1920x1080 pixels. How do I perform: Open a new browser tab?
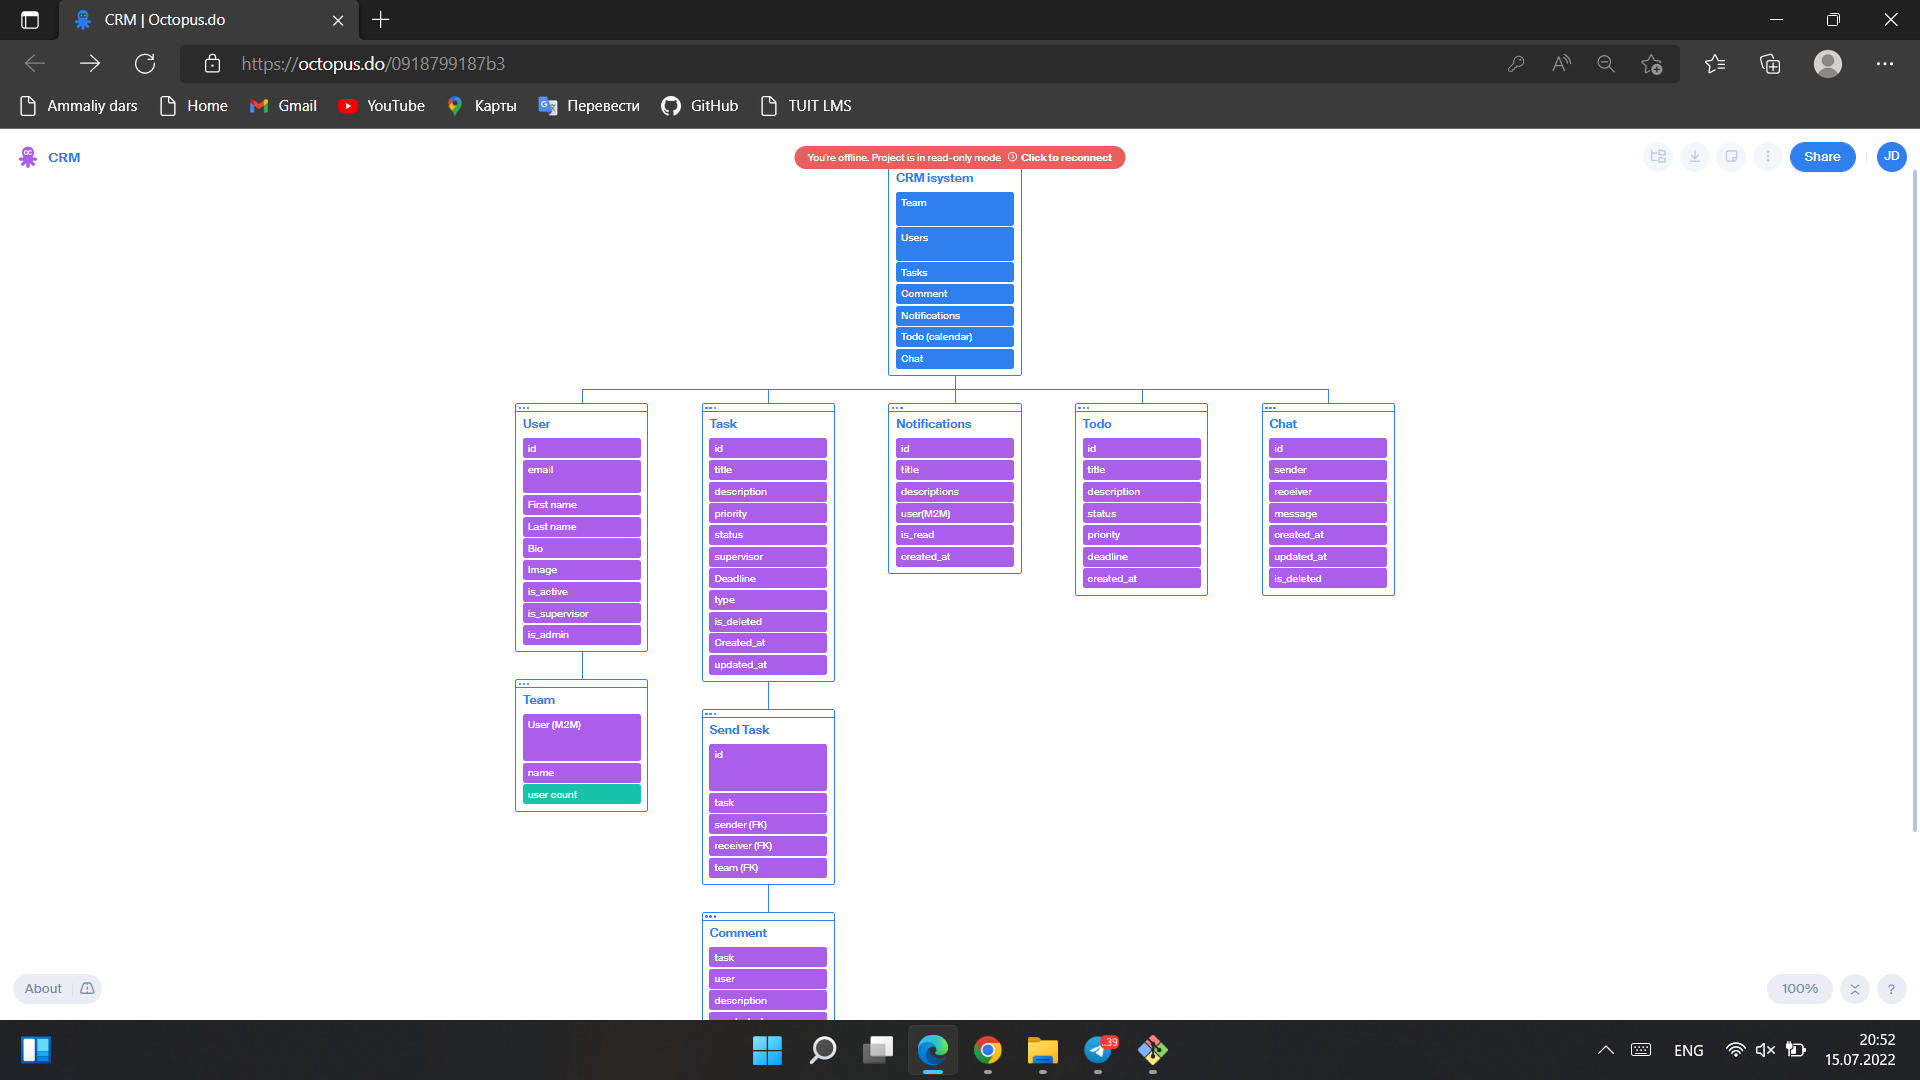tap(380, 20)
